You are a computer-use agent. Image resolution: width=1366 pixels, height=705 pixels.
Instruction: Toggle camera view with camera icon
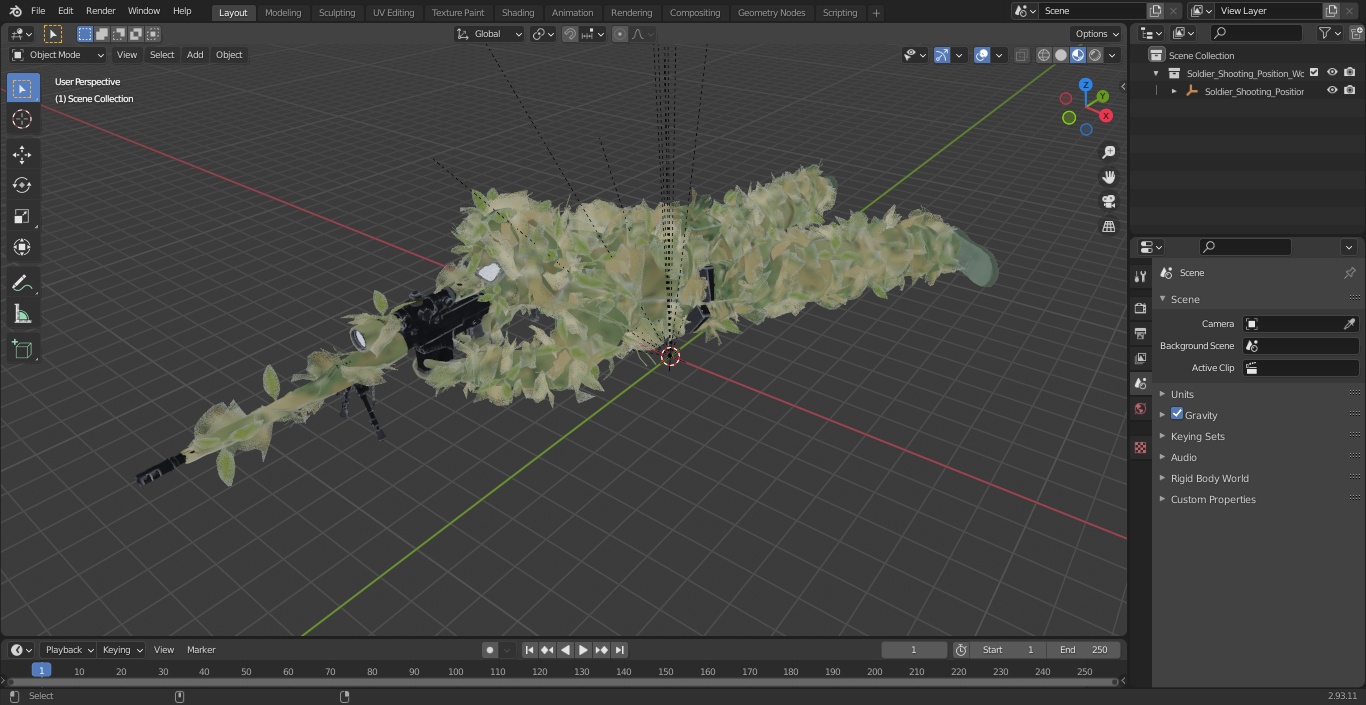(x=1108, y=202)
